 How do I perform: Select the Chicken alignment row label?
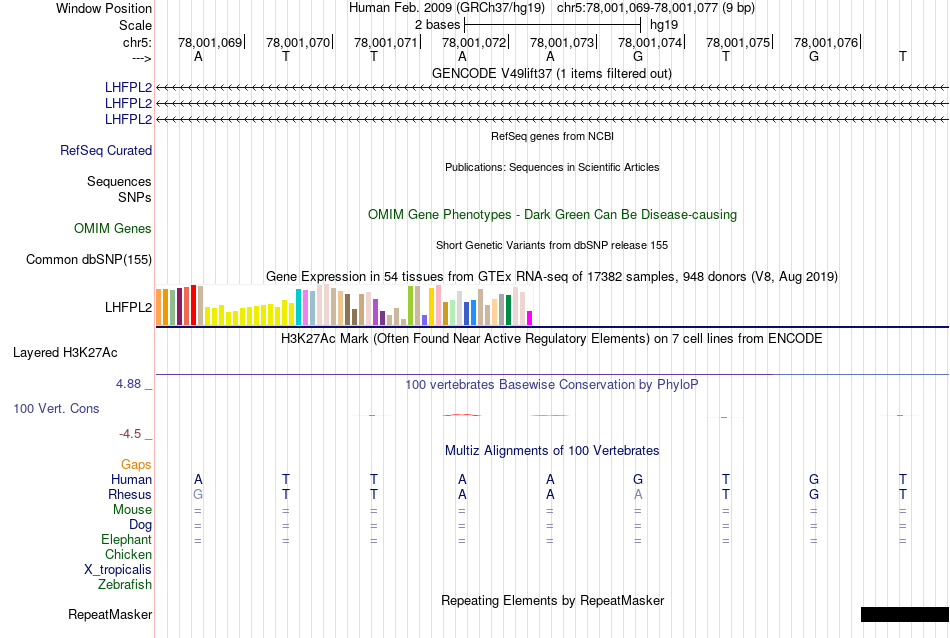coord(128,554)
